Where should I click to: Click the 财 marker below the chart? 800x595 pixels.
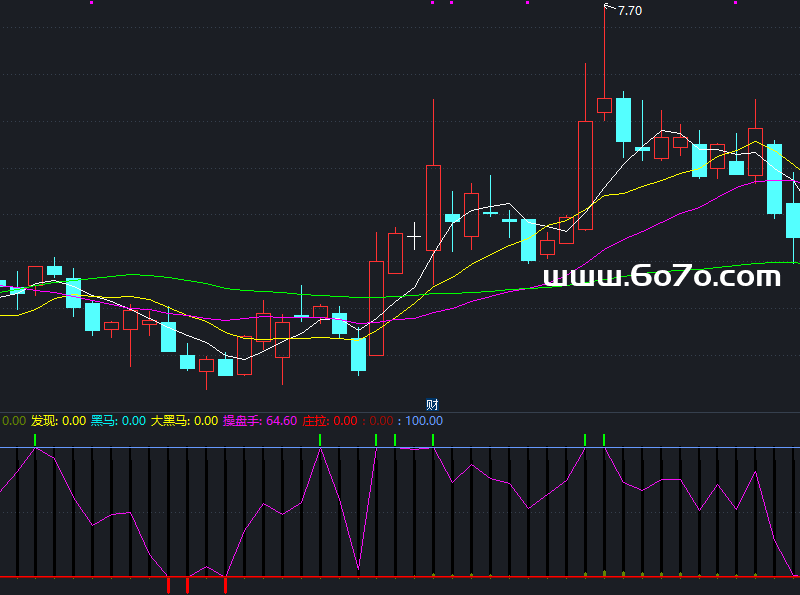pos(432,405)
